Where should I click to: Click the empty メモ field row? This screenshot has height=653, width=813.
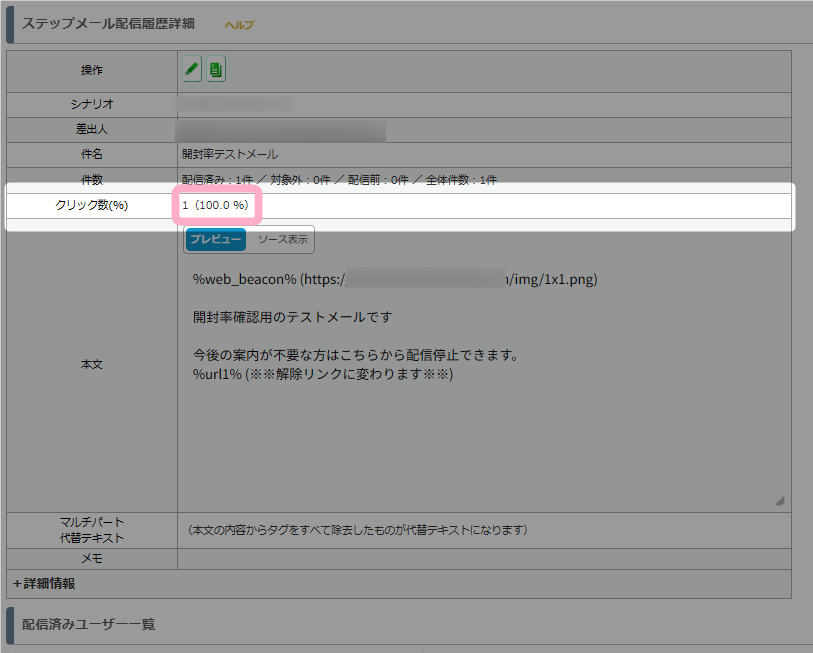pos(483,558)
